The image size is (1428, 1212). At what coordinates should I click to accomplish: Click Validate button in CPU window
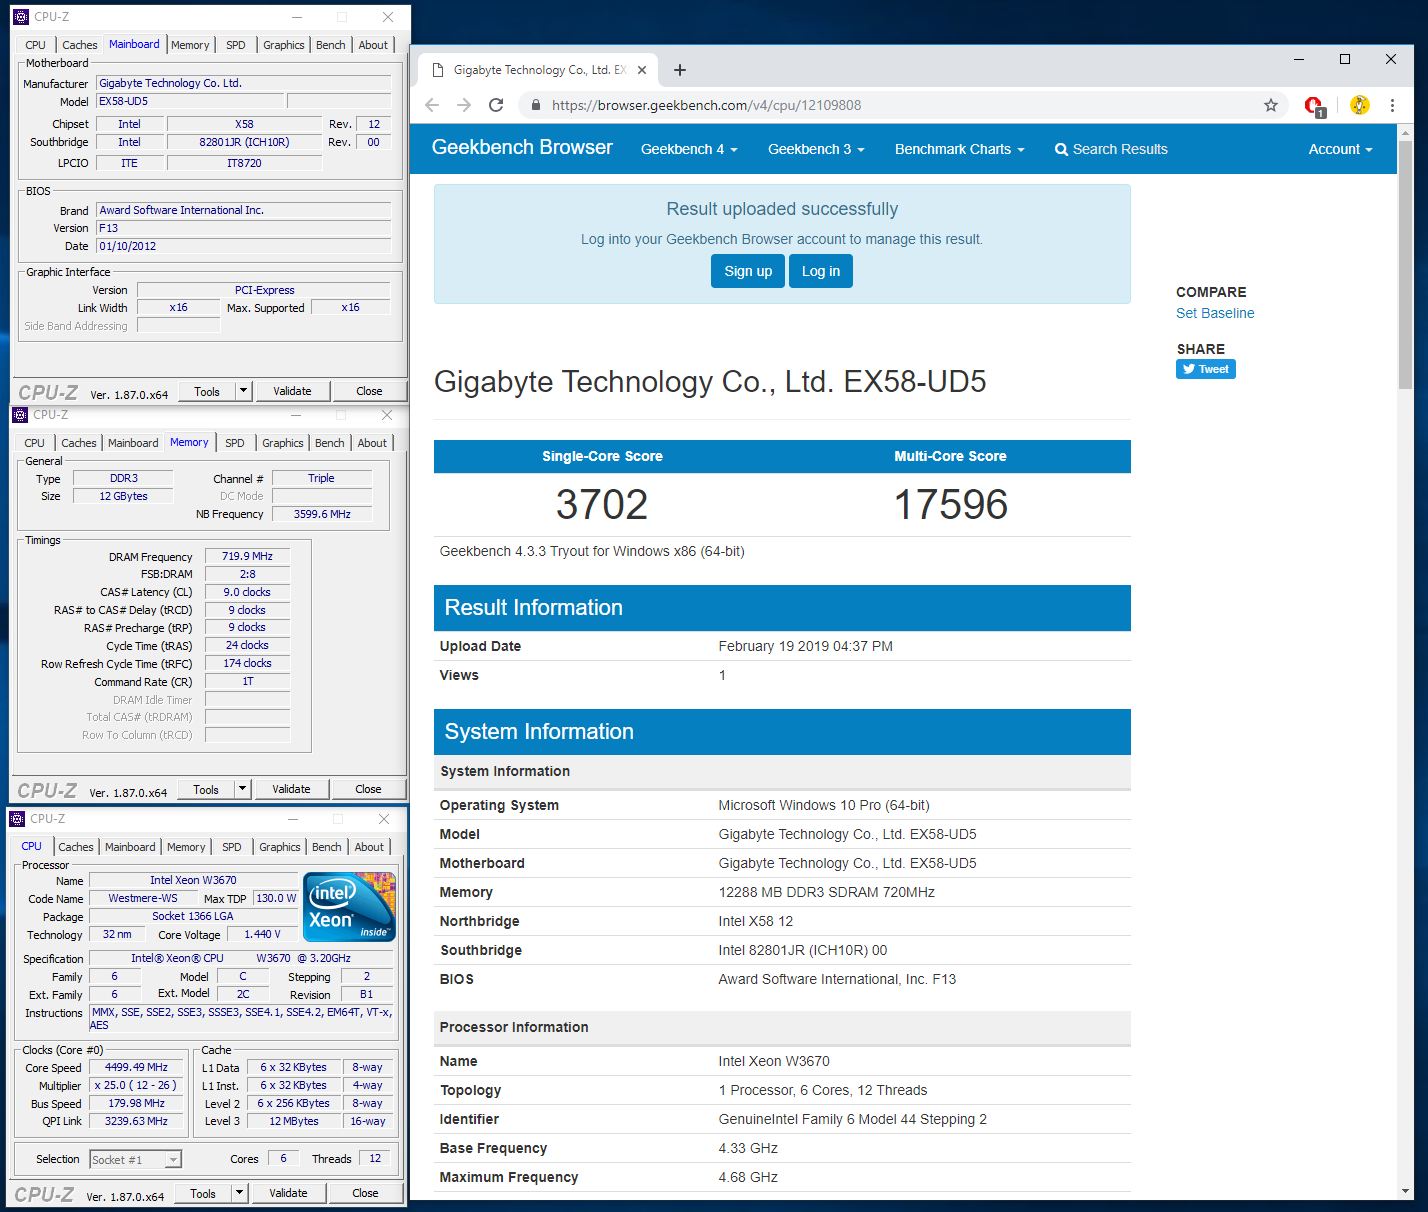[288, 1193]
